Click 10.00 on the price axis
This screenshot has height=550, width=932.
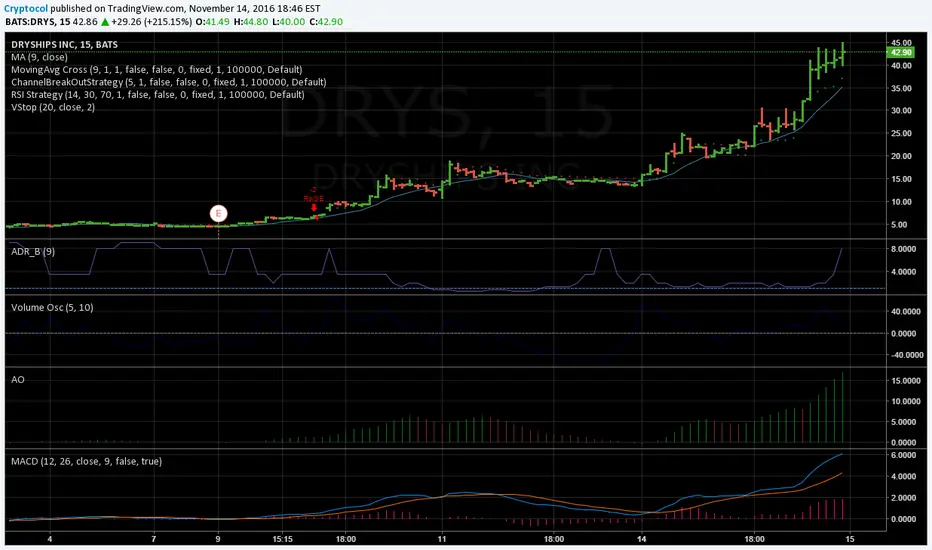pyautogui.click(x=901, y=202)
